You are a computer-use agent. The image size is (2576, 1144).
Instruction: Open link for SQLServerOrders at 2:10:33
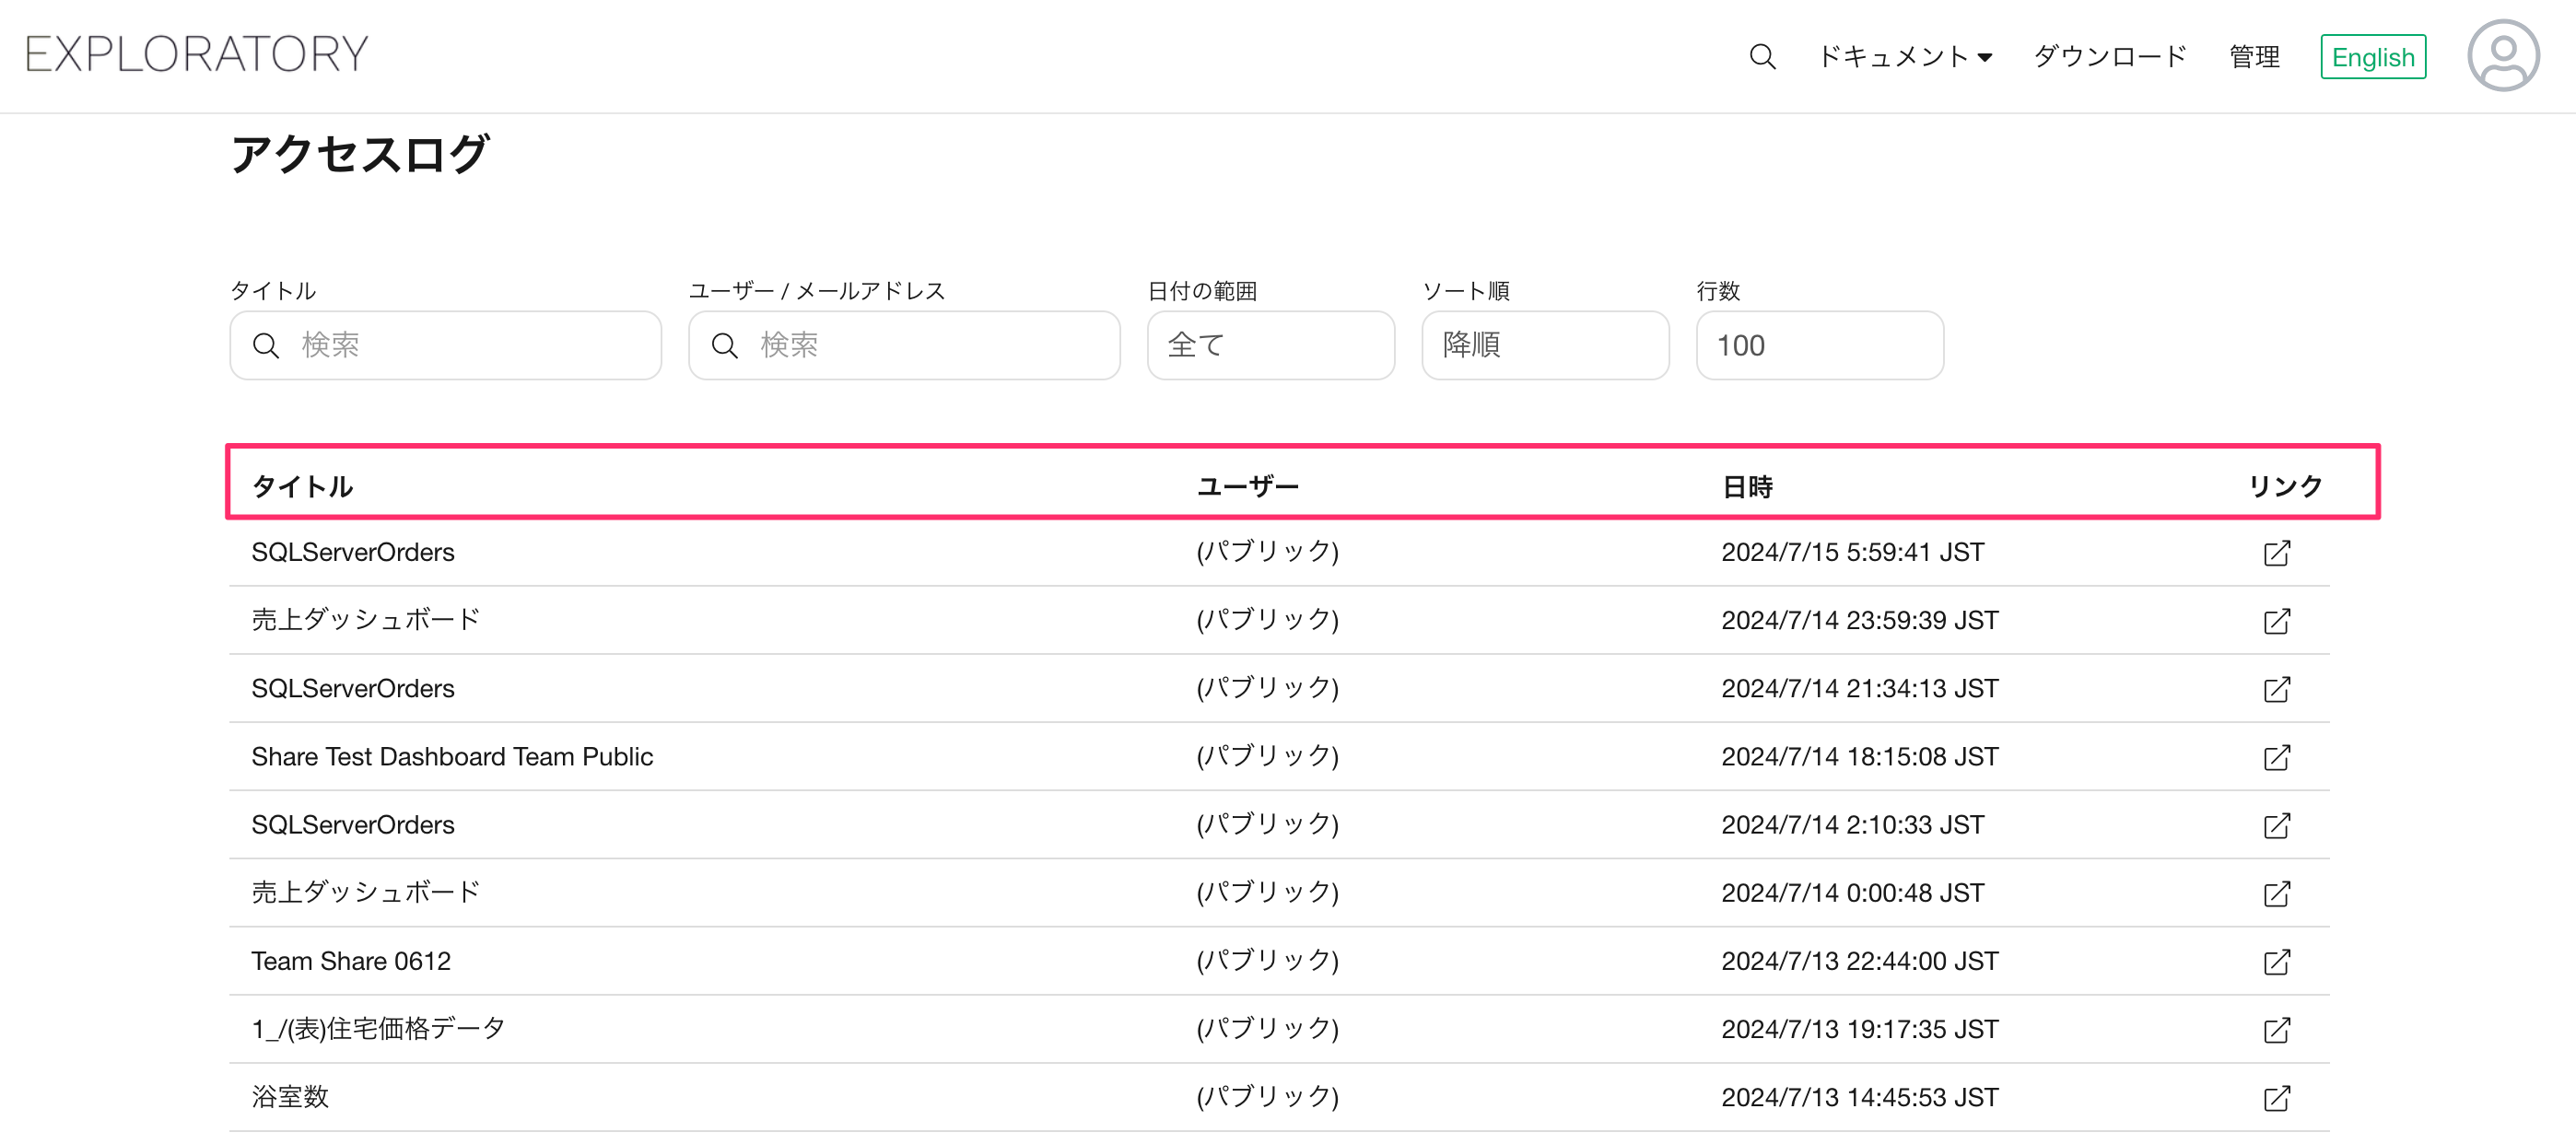2277,825
